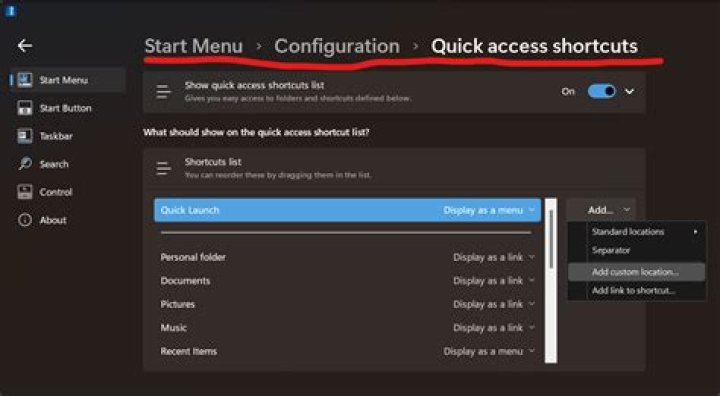Choose Separator from Add menu
720x396 pixels.
click(x=637, y=250)
